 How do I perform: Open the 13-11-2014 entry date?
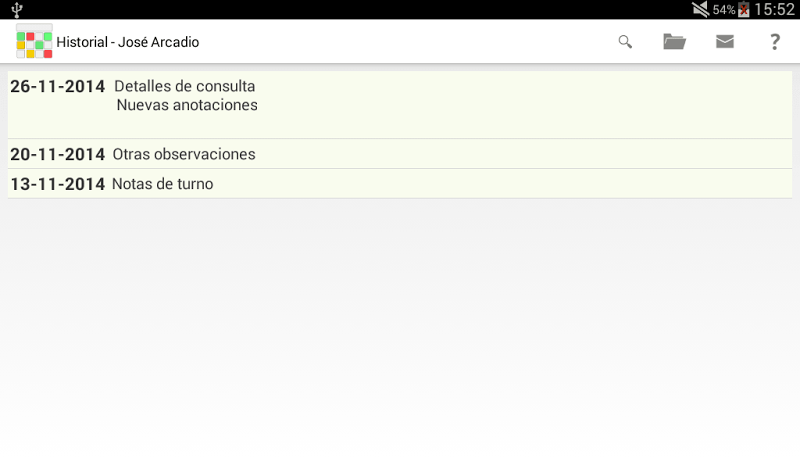[57, 184]
